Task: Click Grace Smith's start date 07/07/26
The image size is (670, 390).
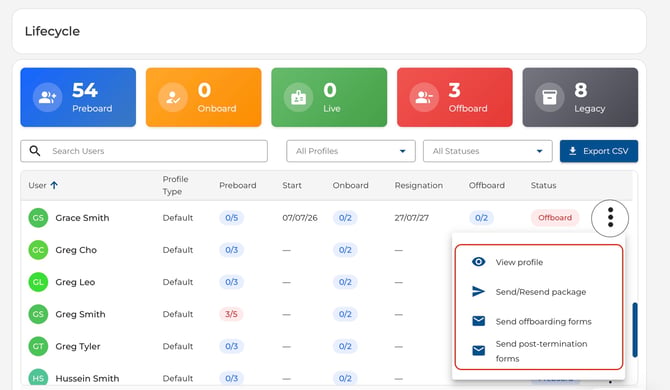Action: [300, 218]
